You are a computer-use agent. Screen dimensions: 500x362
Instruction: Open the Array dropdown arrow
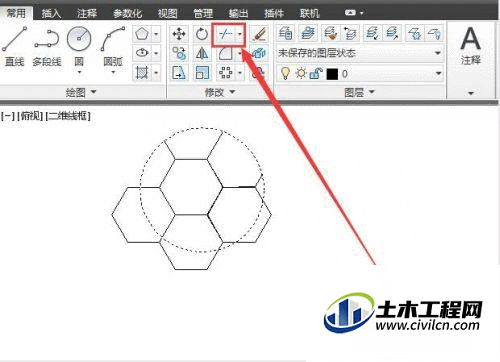coord(240,73)
